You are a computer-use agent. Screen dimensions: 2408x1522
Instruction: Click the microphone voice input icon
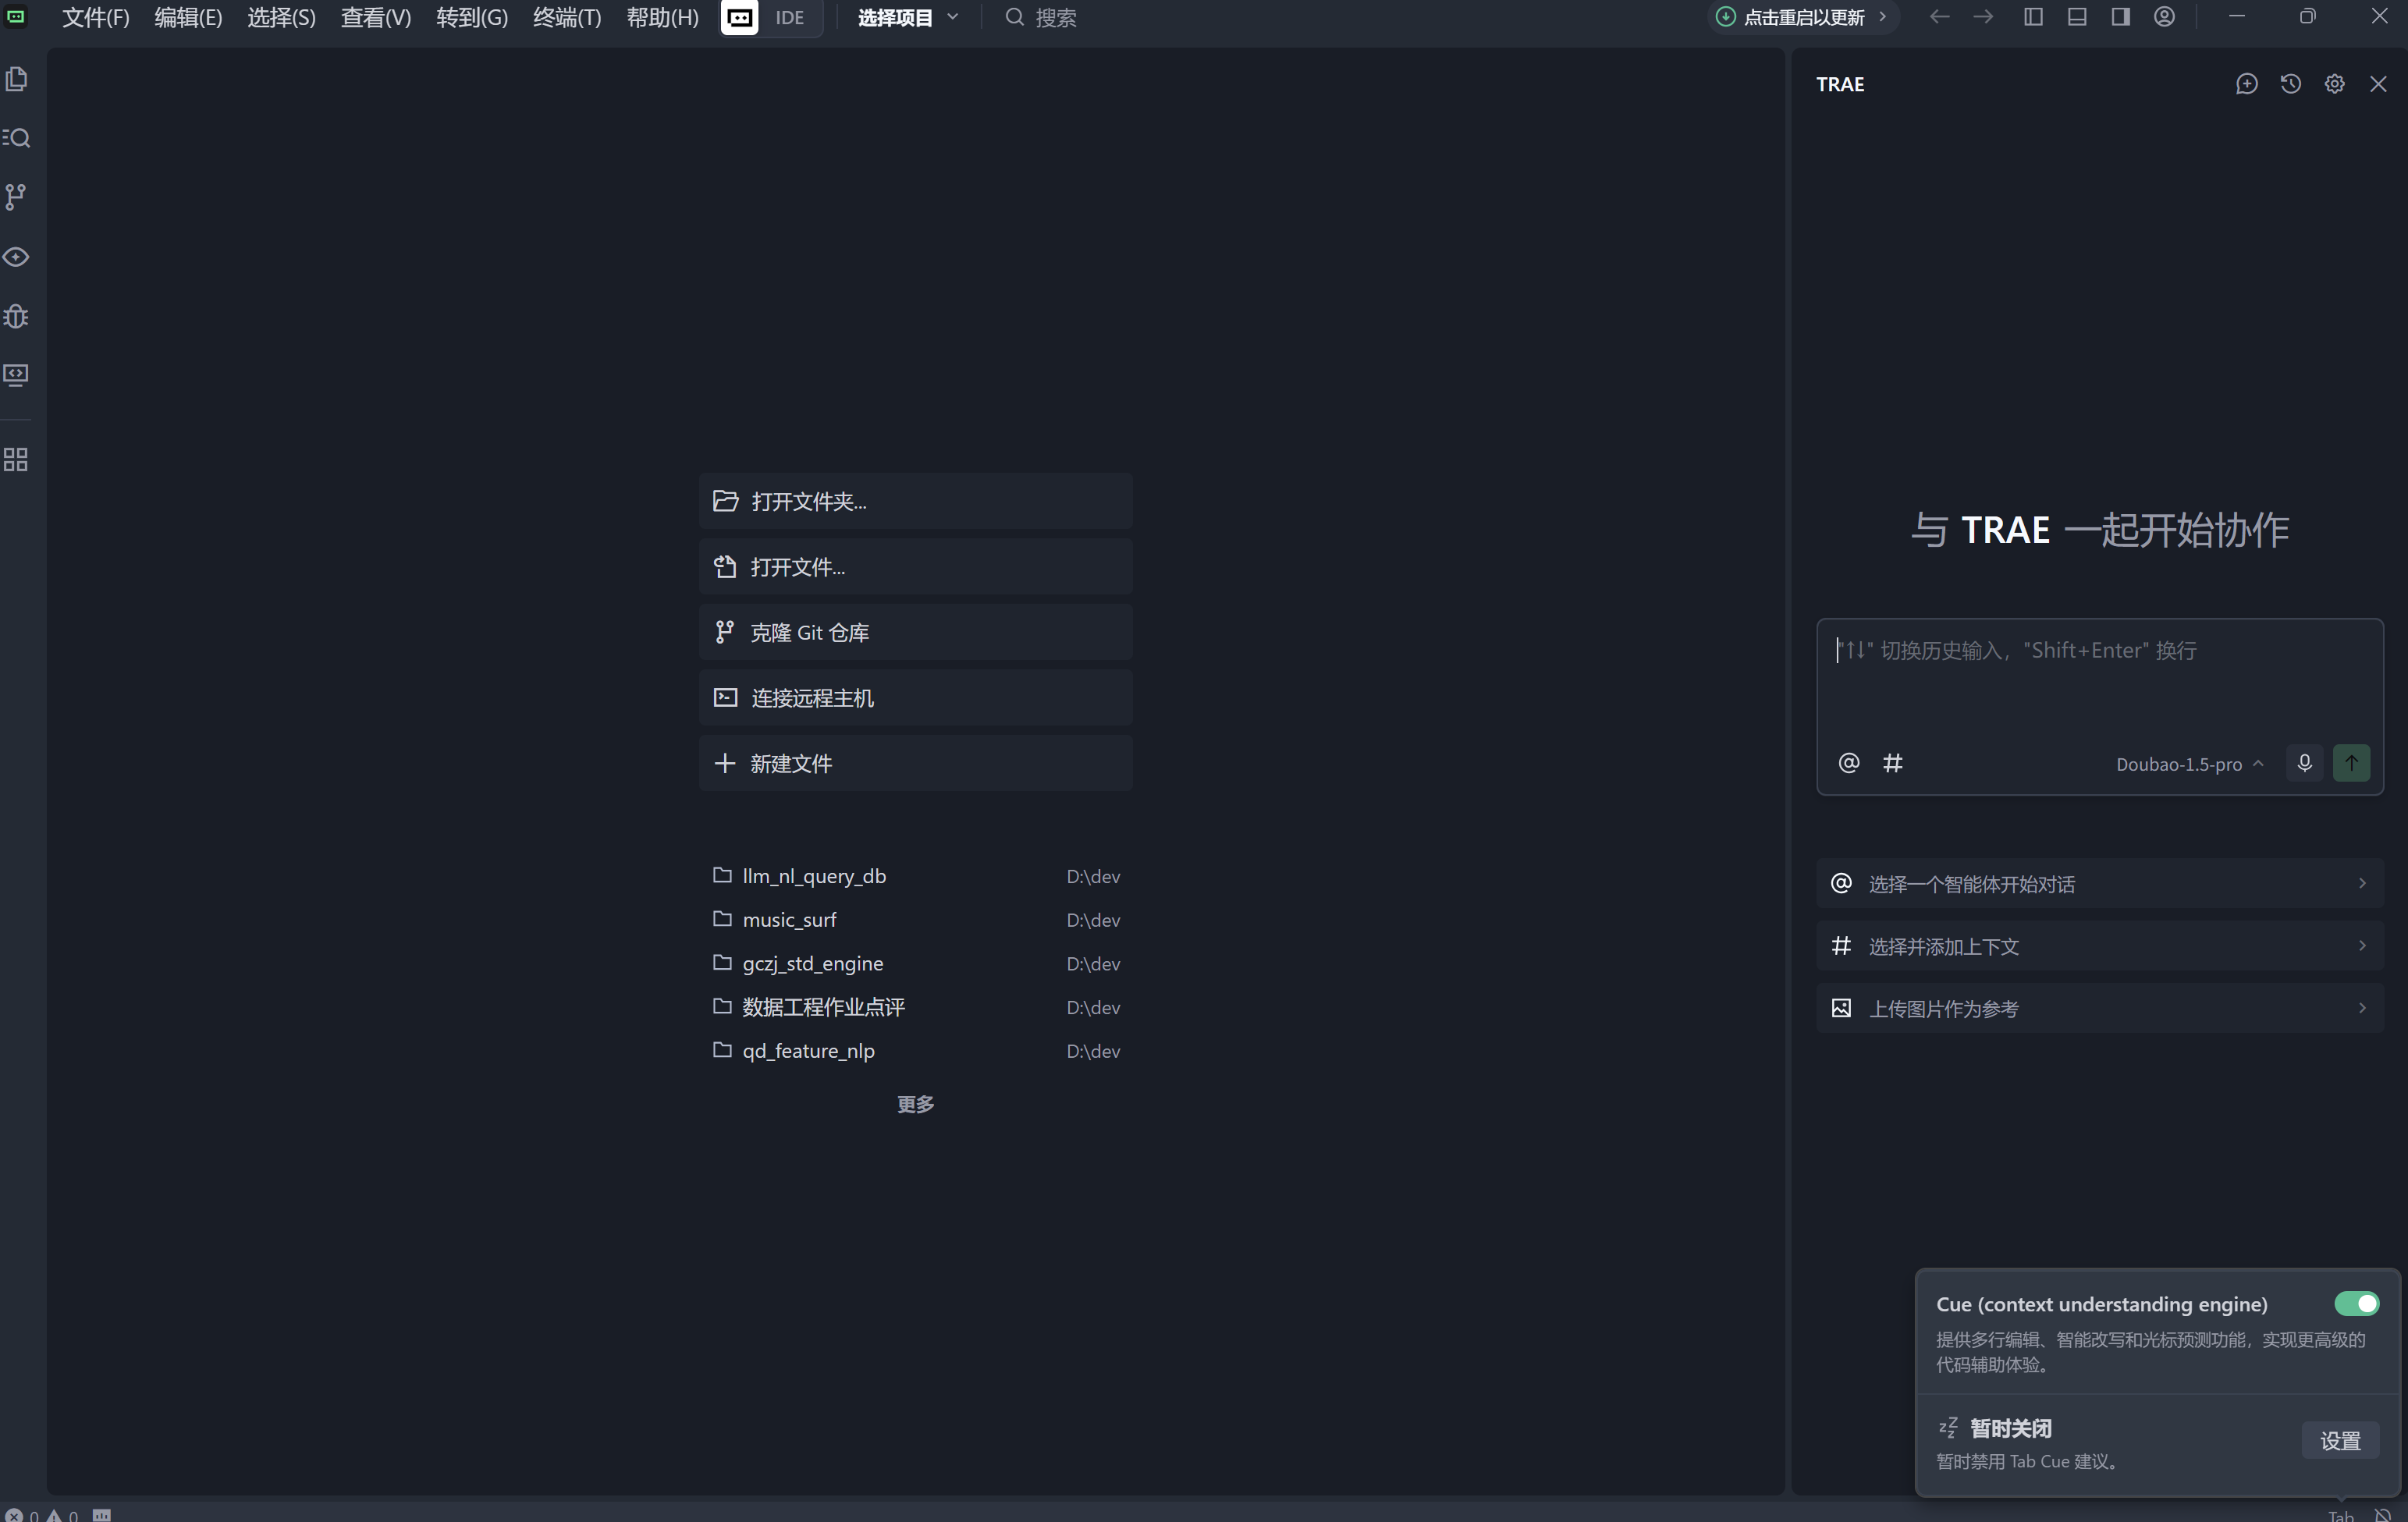coord(2304,763)
